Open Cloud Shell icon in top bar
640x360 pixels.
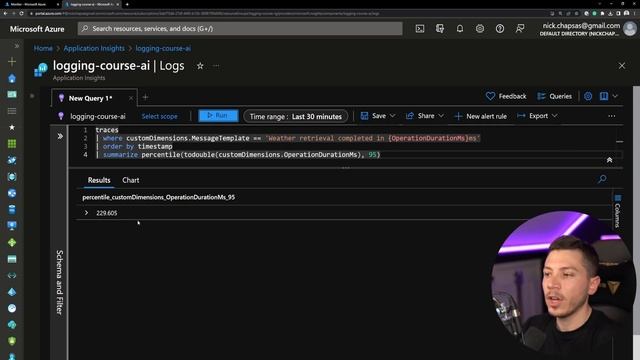click(x=420, y=29)
